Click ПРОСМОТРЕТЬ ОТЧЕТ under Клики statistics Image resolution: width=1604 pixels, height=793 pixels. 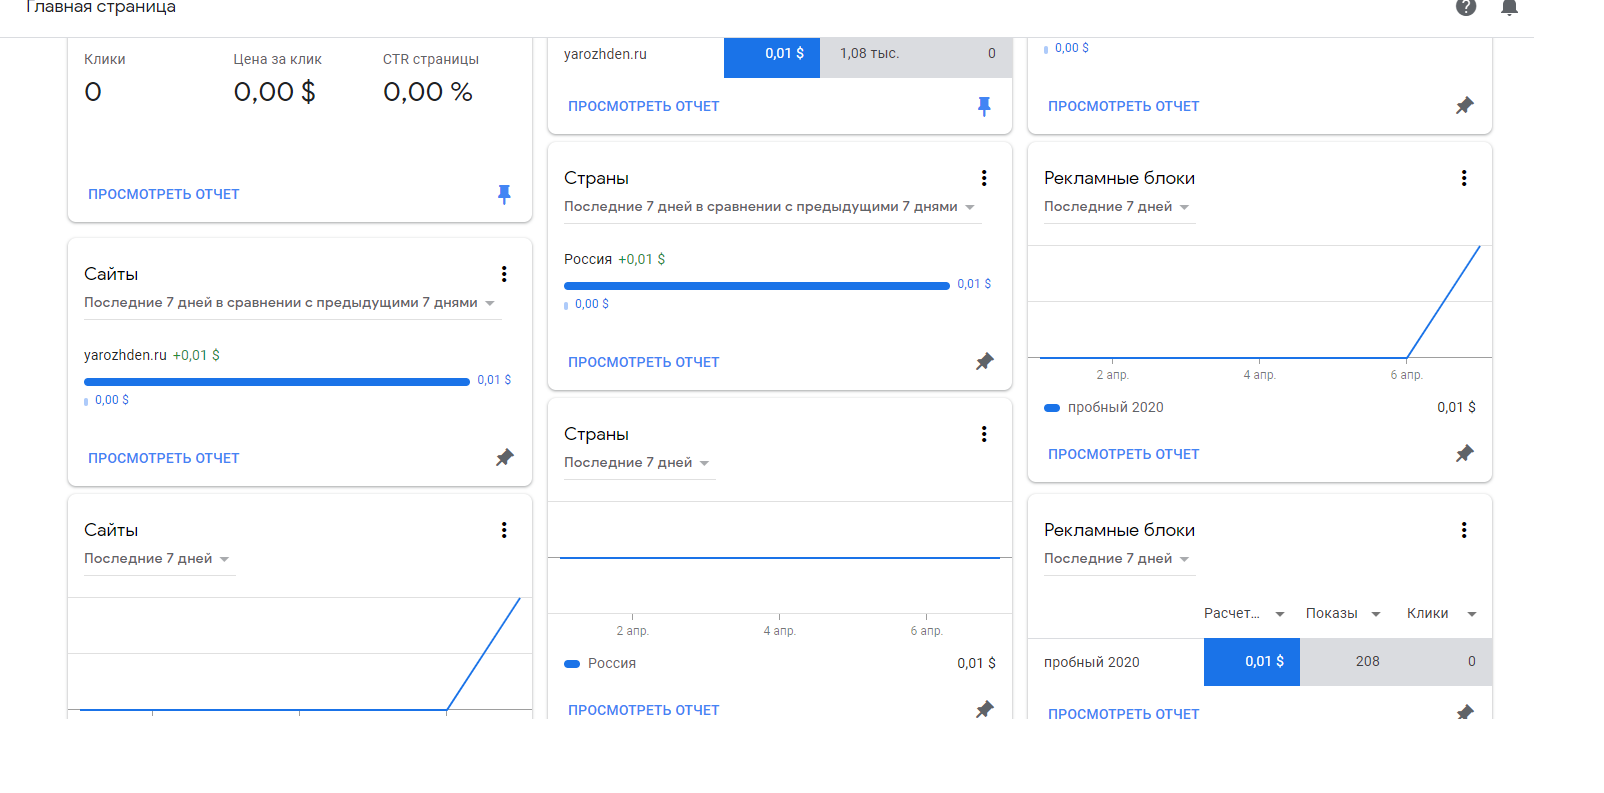pyautogui.click(x=163, y=194)
